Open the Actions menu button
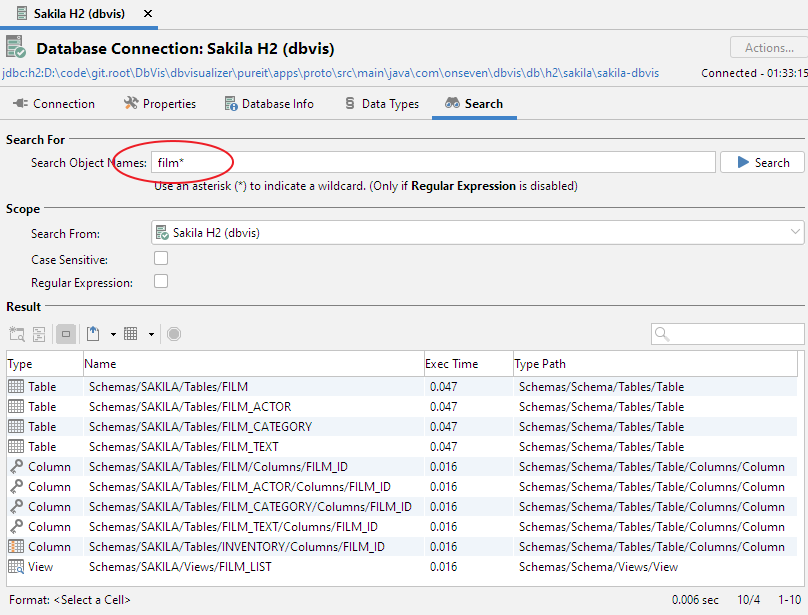The image size is (808, 615). coord(767,47)
